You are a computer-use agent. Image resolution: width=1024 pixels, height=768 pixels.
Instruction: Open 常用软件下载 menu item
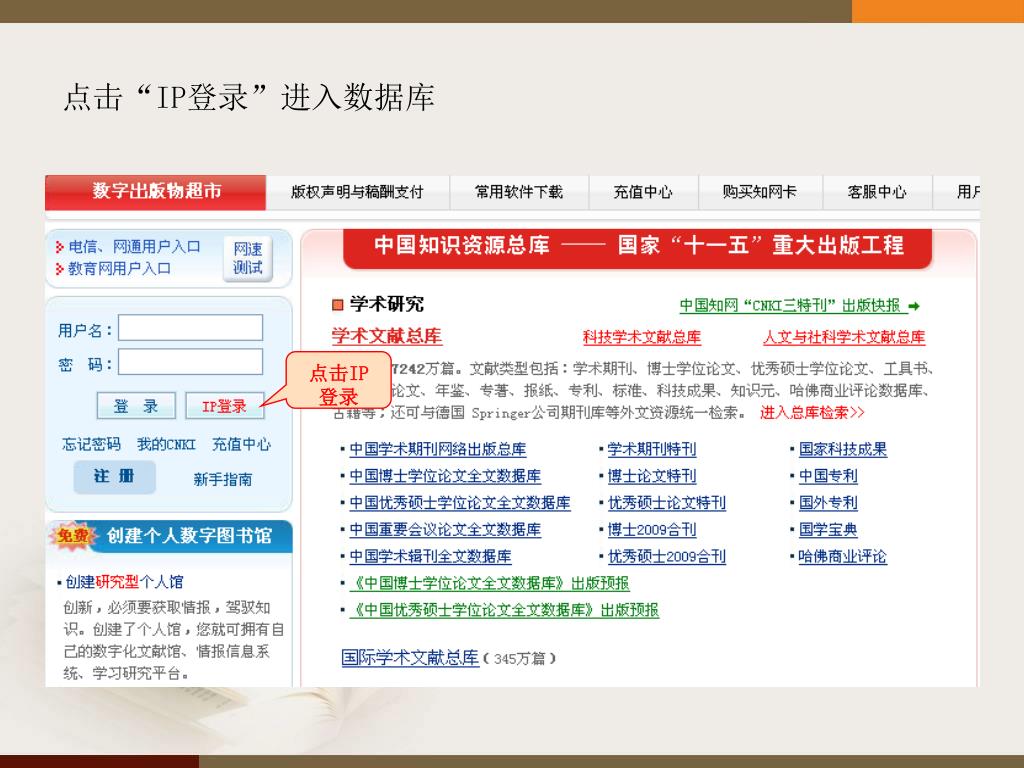tap(519, 192)
